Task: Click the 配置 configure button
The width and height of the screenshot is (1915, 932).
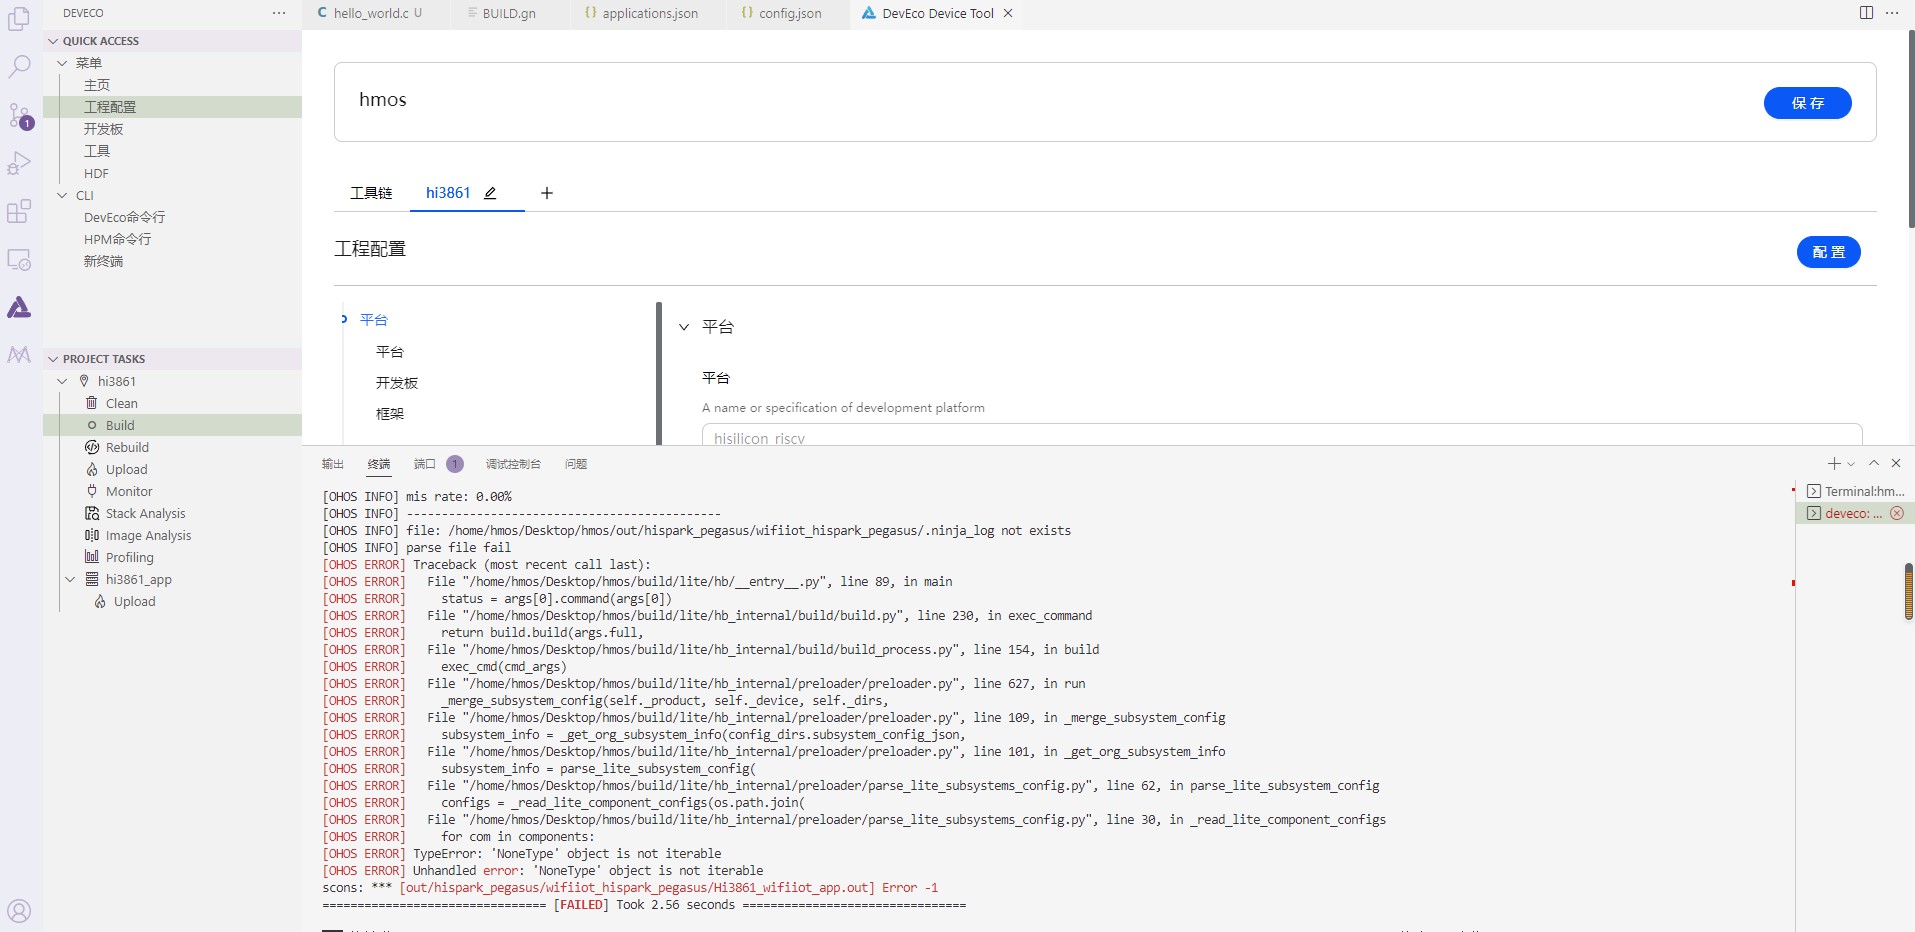Action: coord(1828,252)
